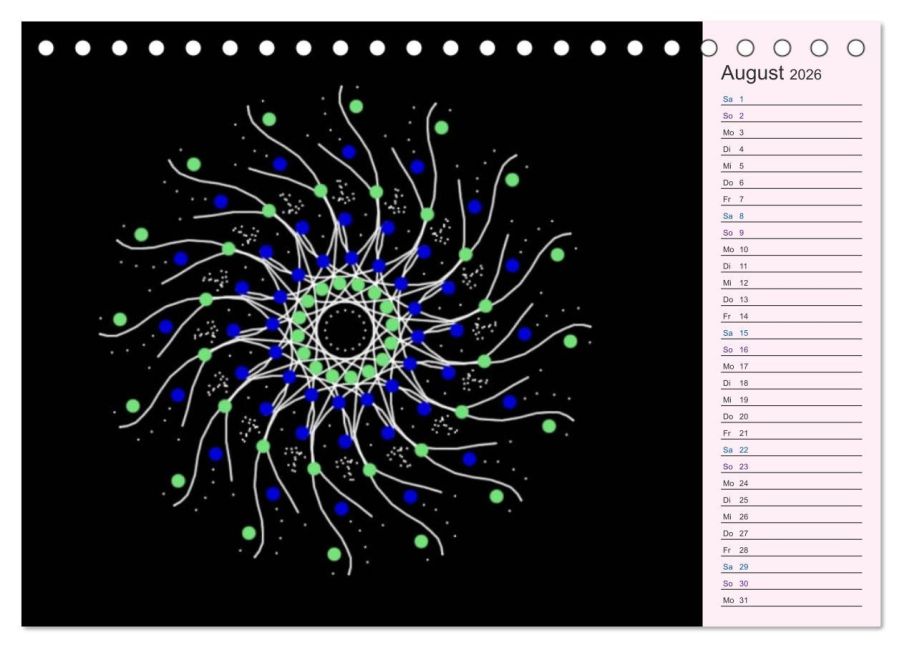The image size is (902, 648).
Task: Select the 'Mo 3' date row
Action: pos(792,132)
